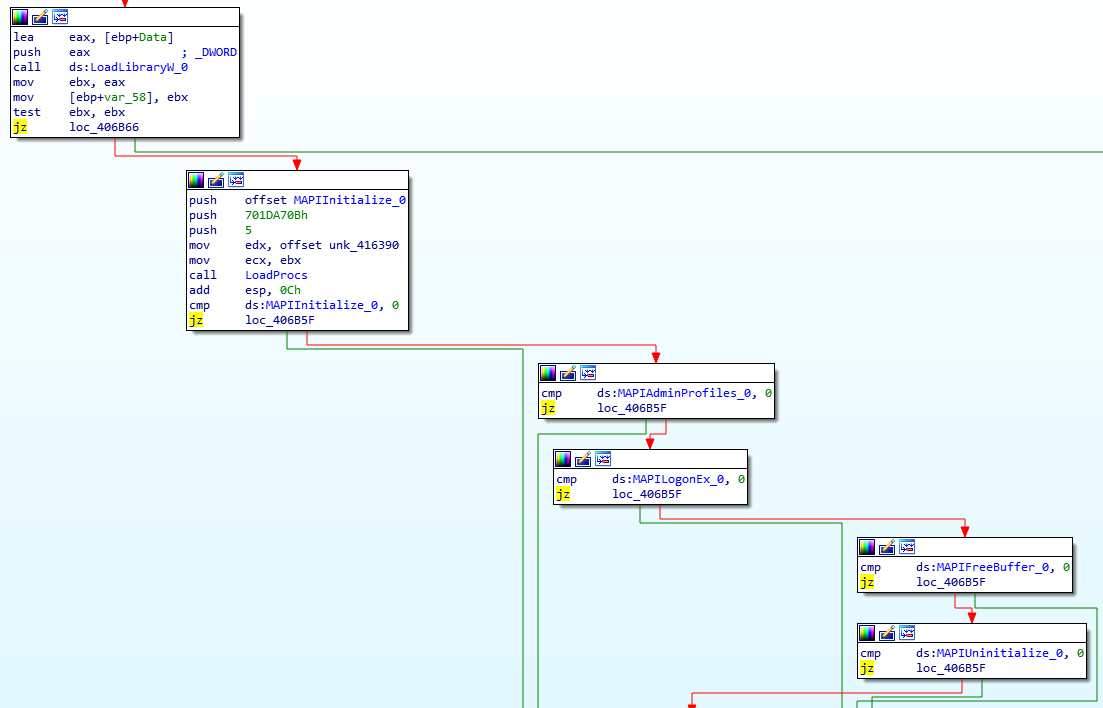The height and width of the screenshot is (708, 1103).
Task: Click the group nodes icon on the LoadProcs block
Action: coord(236,180)
